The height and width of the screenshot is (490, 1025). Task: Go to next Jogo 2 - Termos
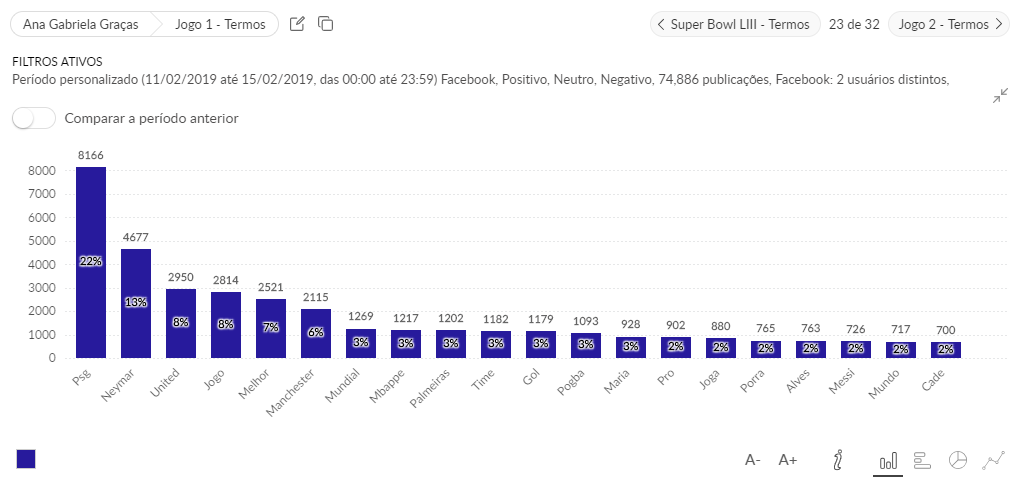coord(950,24)
